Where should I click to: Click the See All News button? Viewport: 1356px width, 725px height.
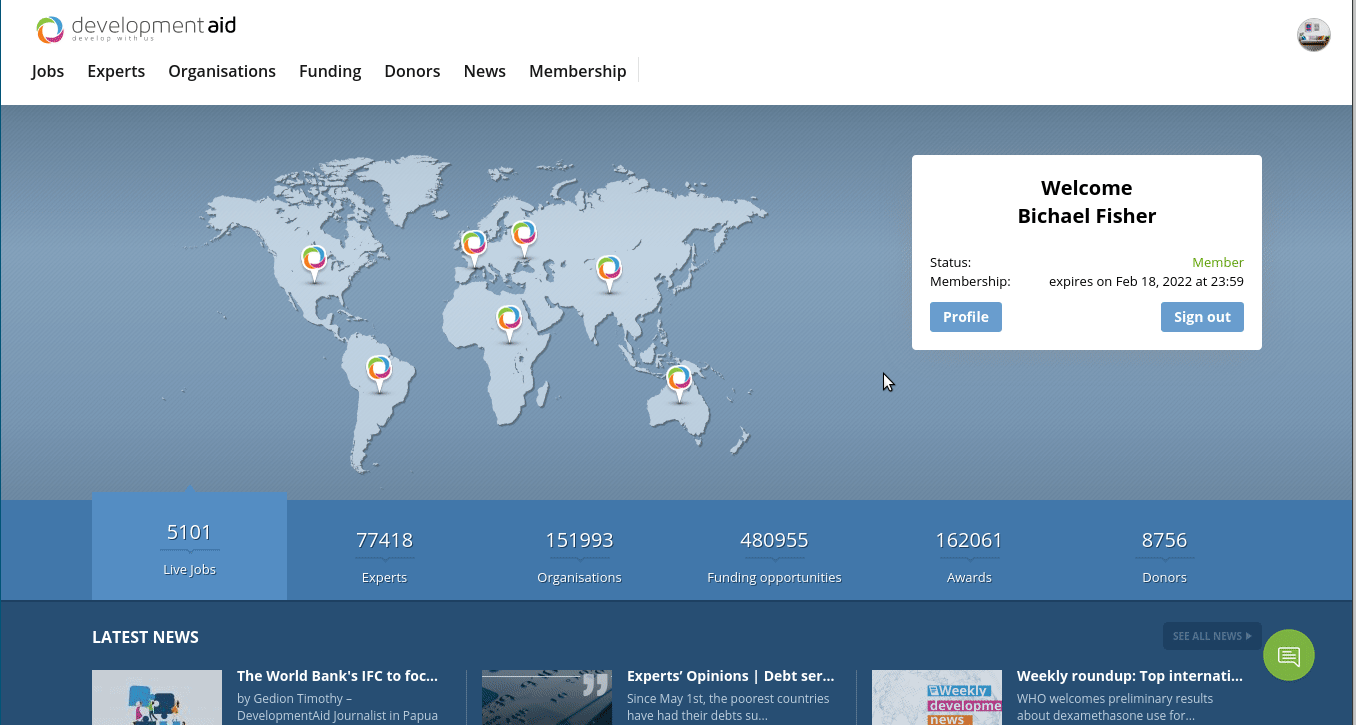click(x=1212, y=636)
